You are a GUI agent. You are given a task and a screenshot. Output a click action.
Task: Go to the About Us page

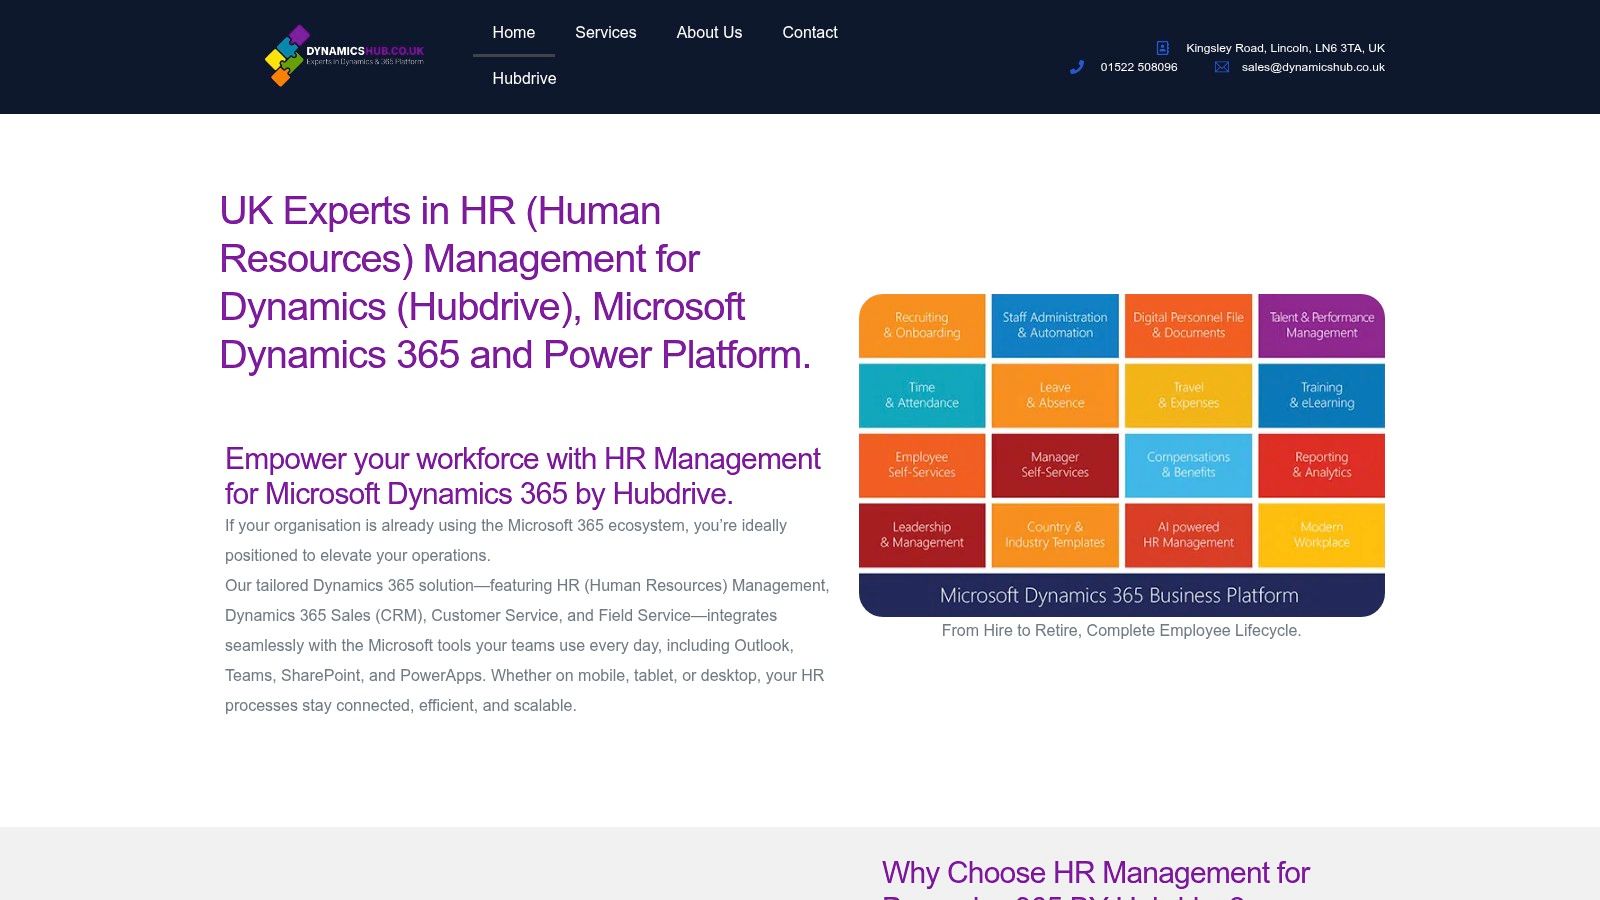(709, 32)
